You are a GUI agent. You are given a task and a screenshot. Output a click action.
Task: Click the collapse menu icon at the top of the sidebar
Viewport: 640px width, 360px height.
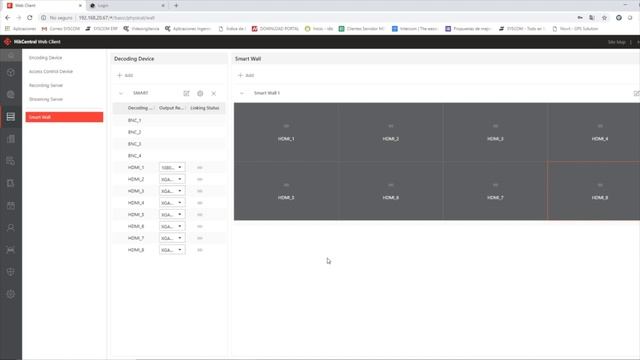coord(11,56)
